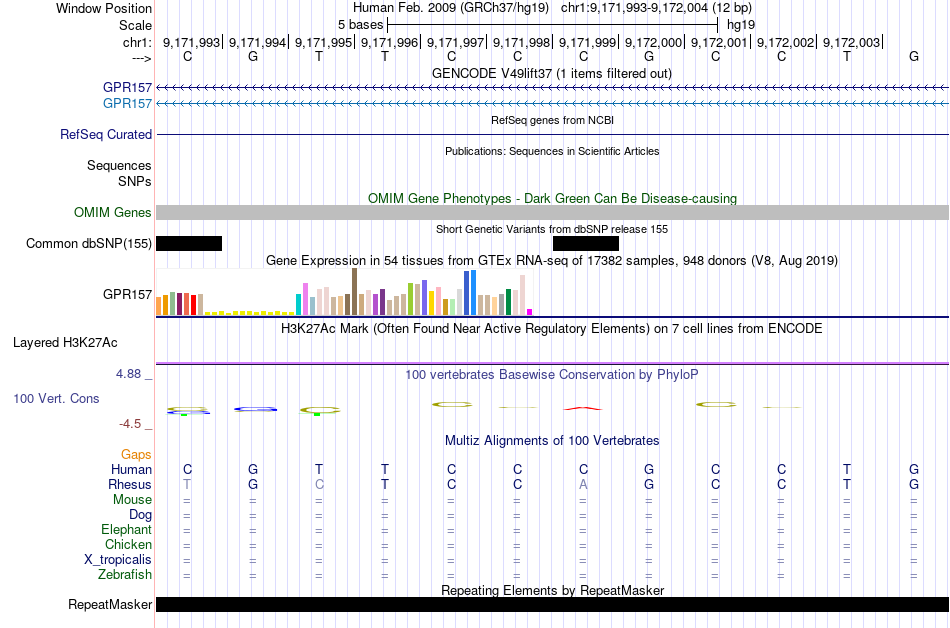The width and height of the screenshot is (950, 628).
Task: Click the Repeating Elements by RepeatMasker title
Action: tap(553, 590)
